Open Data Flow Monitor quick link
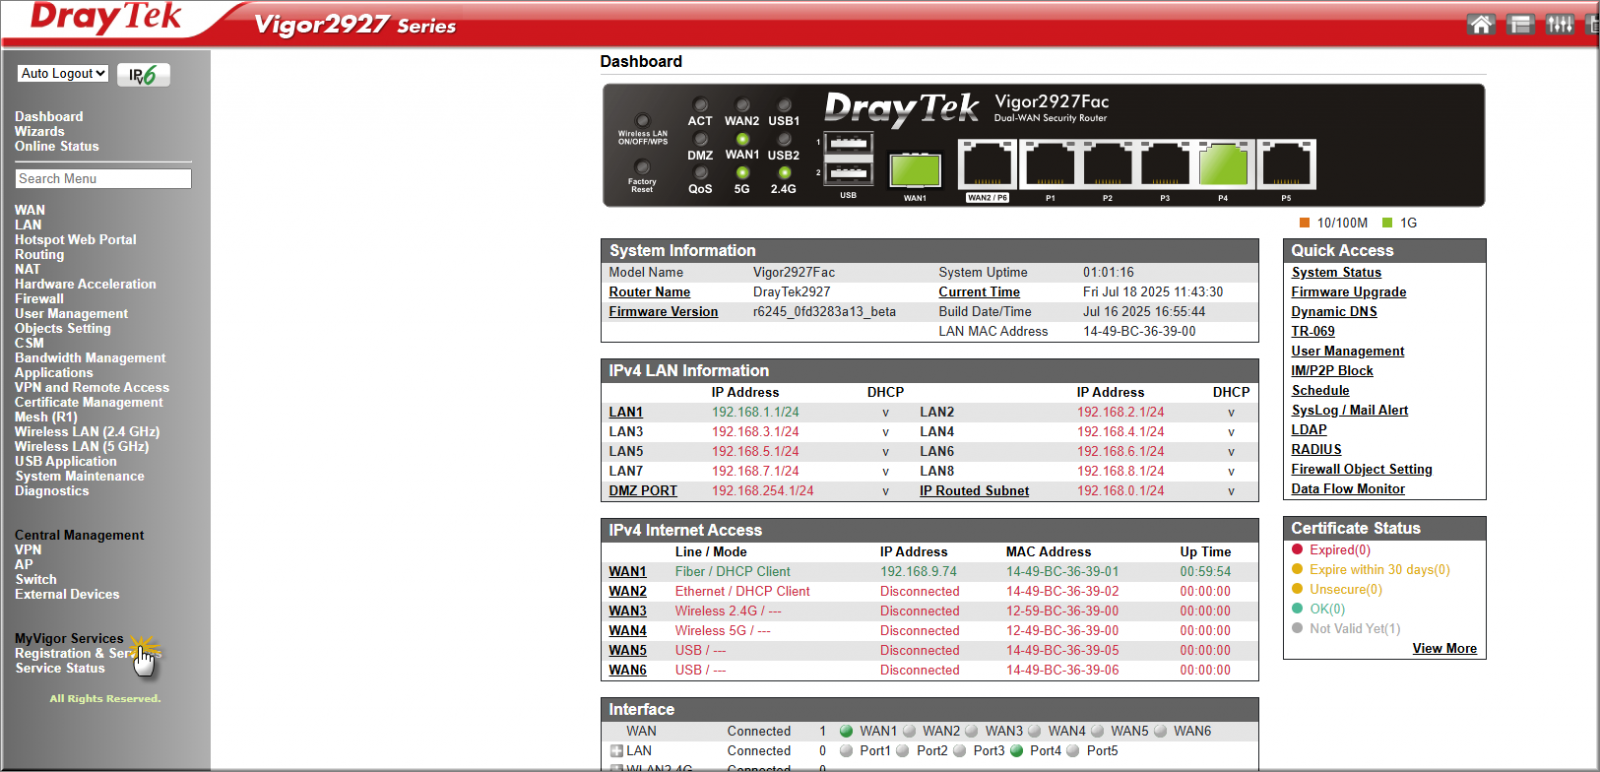Screen dimensions: 1600x772 pos(1348,489)
